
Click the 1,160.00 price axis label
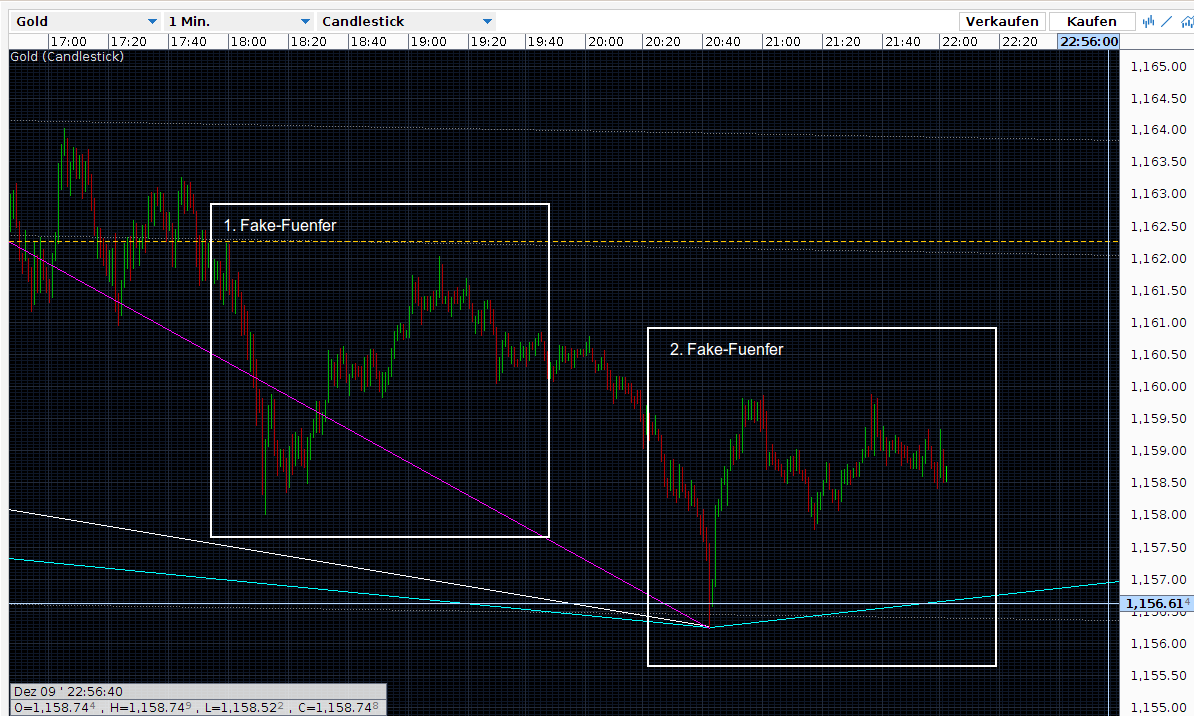[1157, 387]
